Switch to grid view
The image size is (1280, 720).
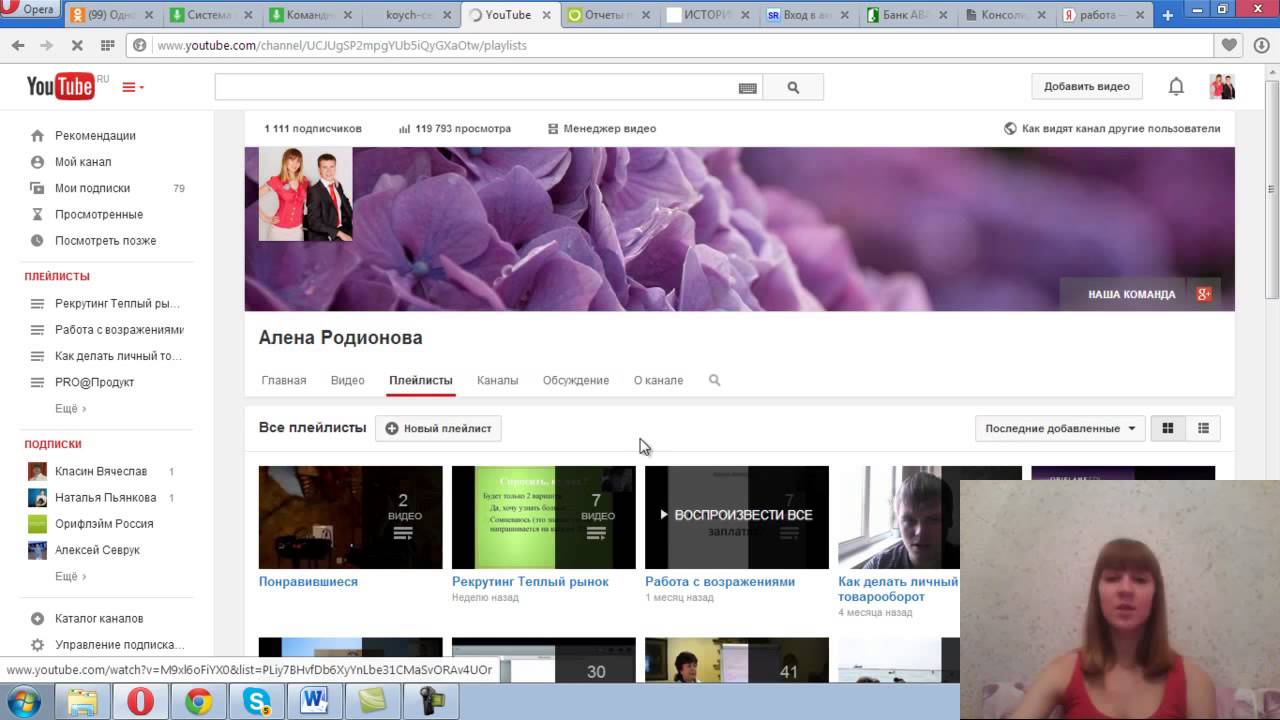[1167, 428]
